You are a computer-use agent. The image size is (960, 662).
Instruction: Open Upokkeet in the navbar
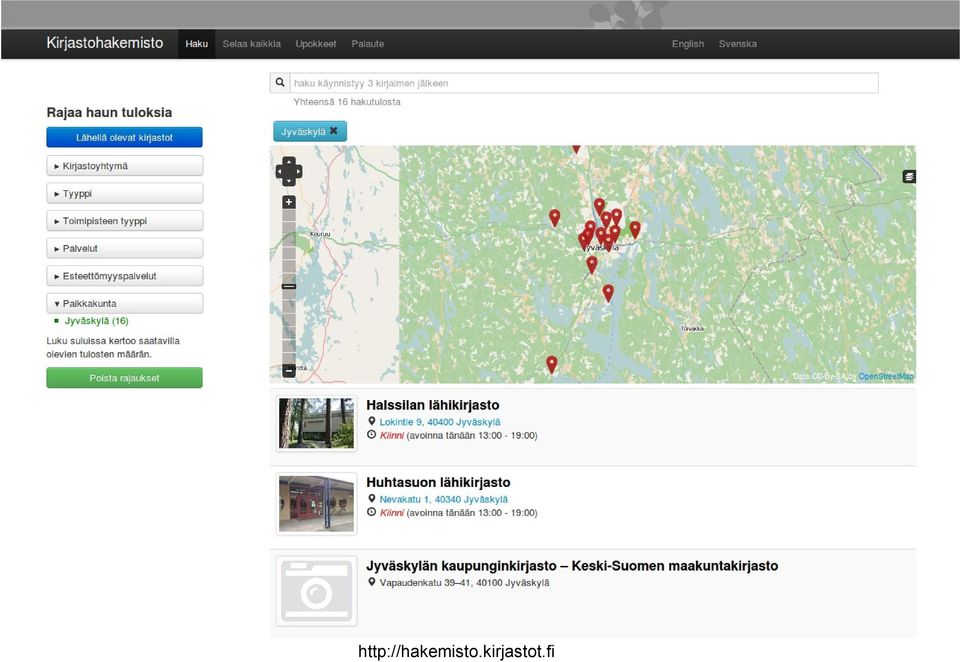pyautogui.click(x=316, y=44)
